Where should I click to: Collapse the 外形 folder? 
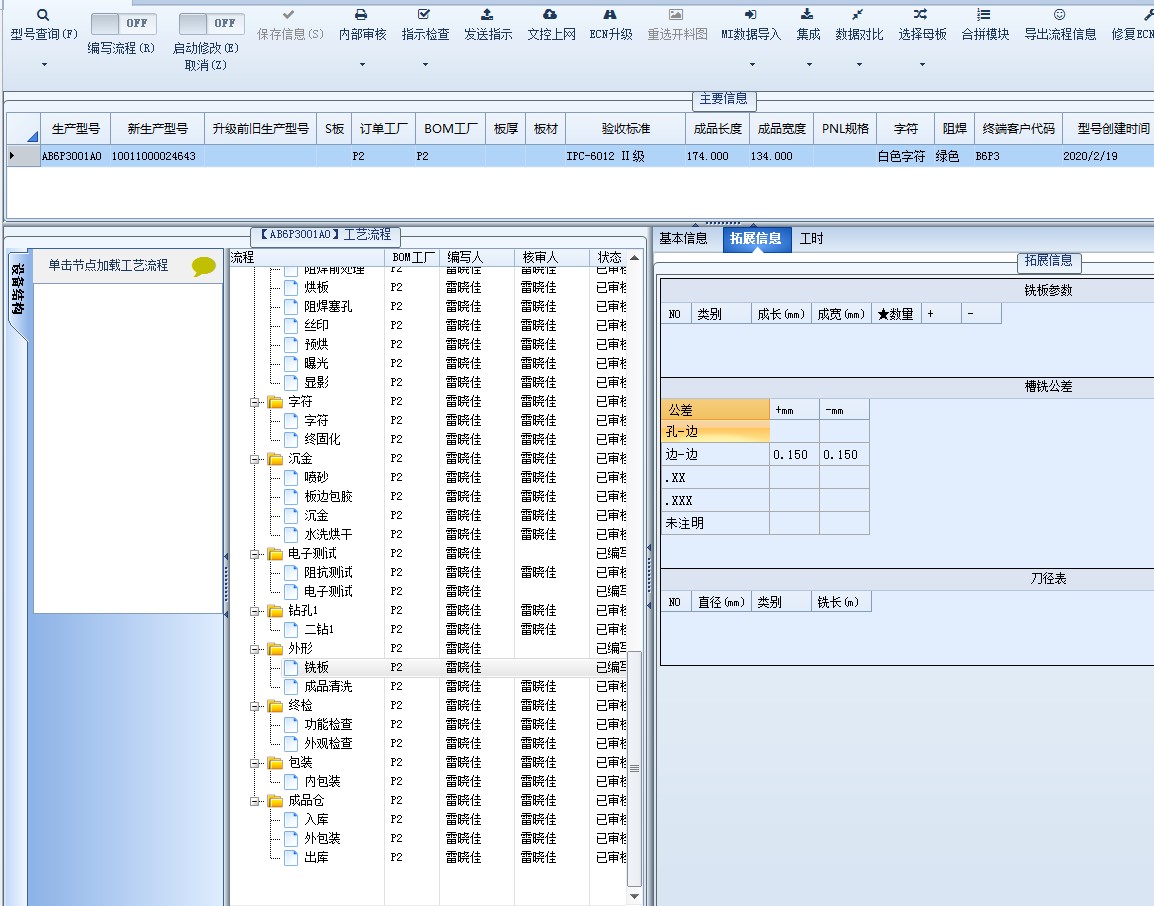coord(255,649)
